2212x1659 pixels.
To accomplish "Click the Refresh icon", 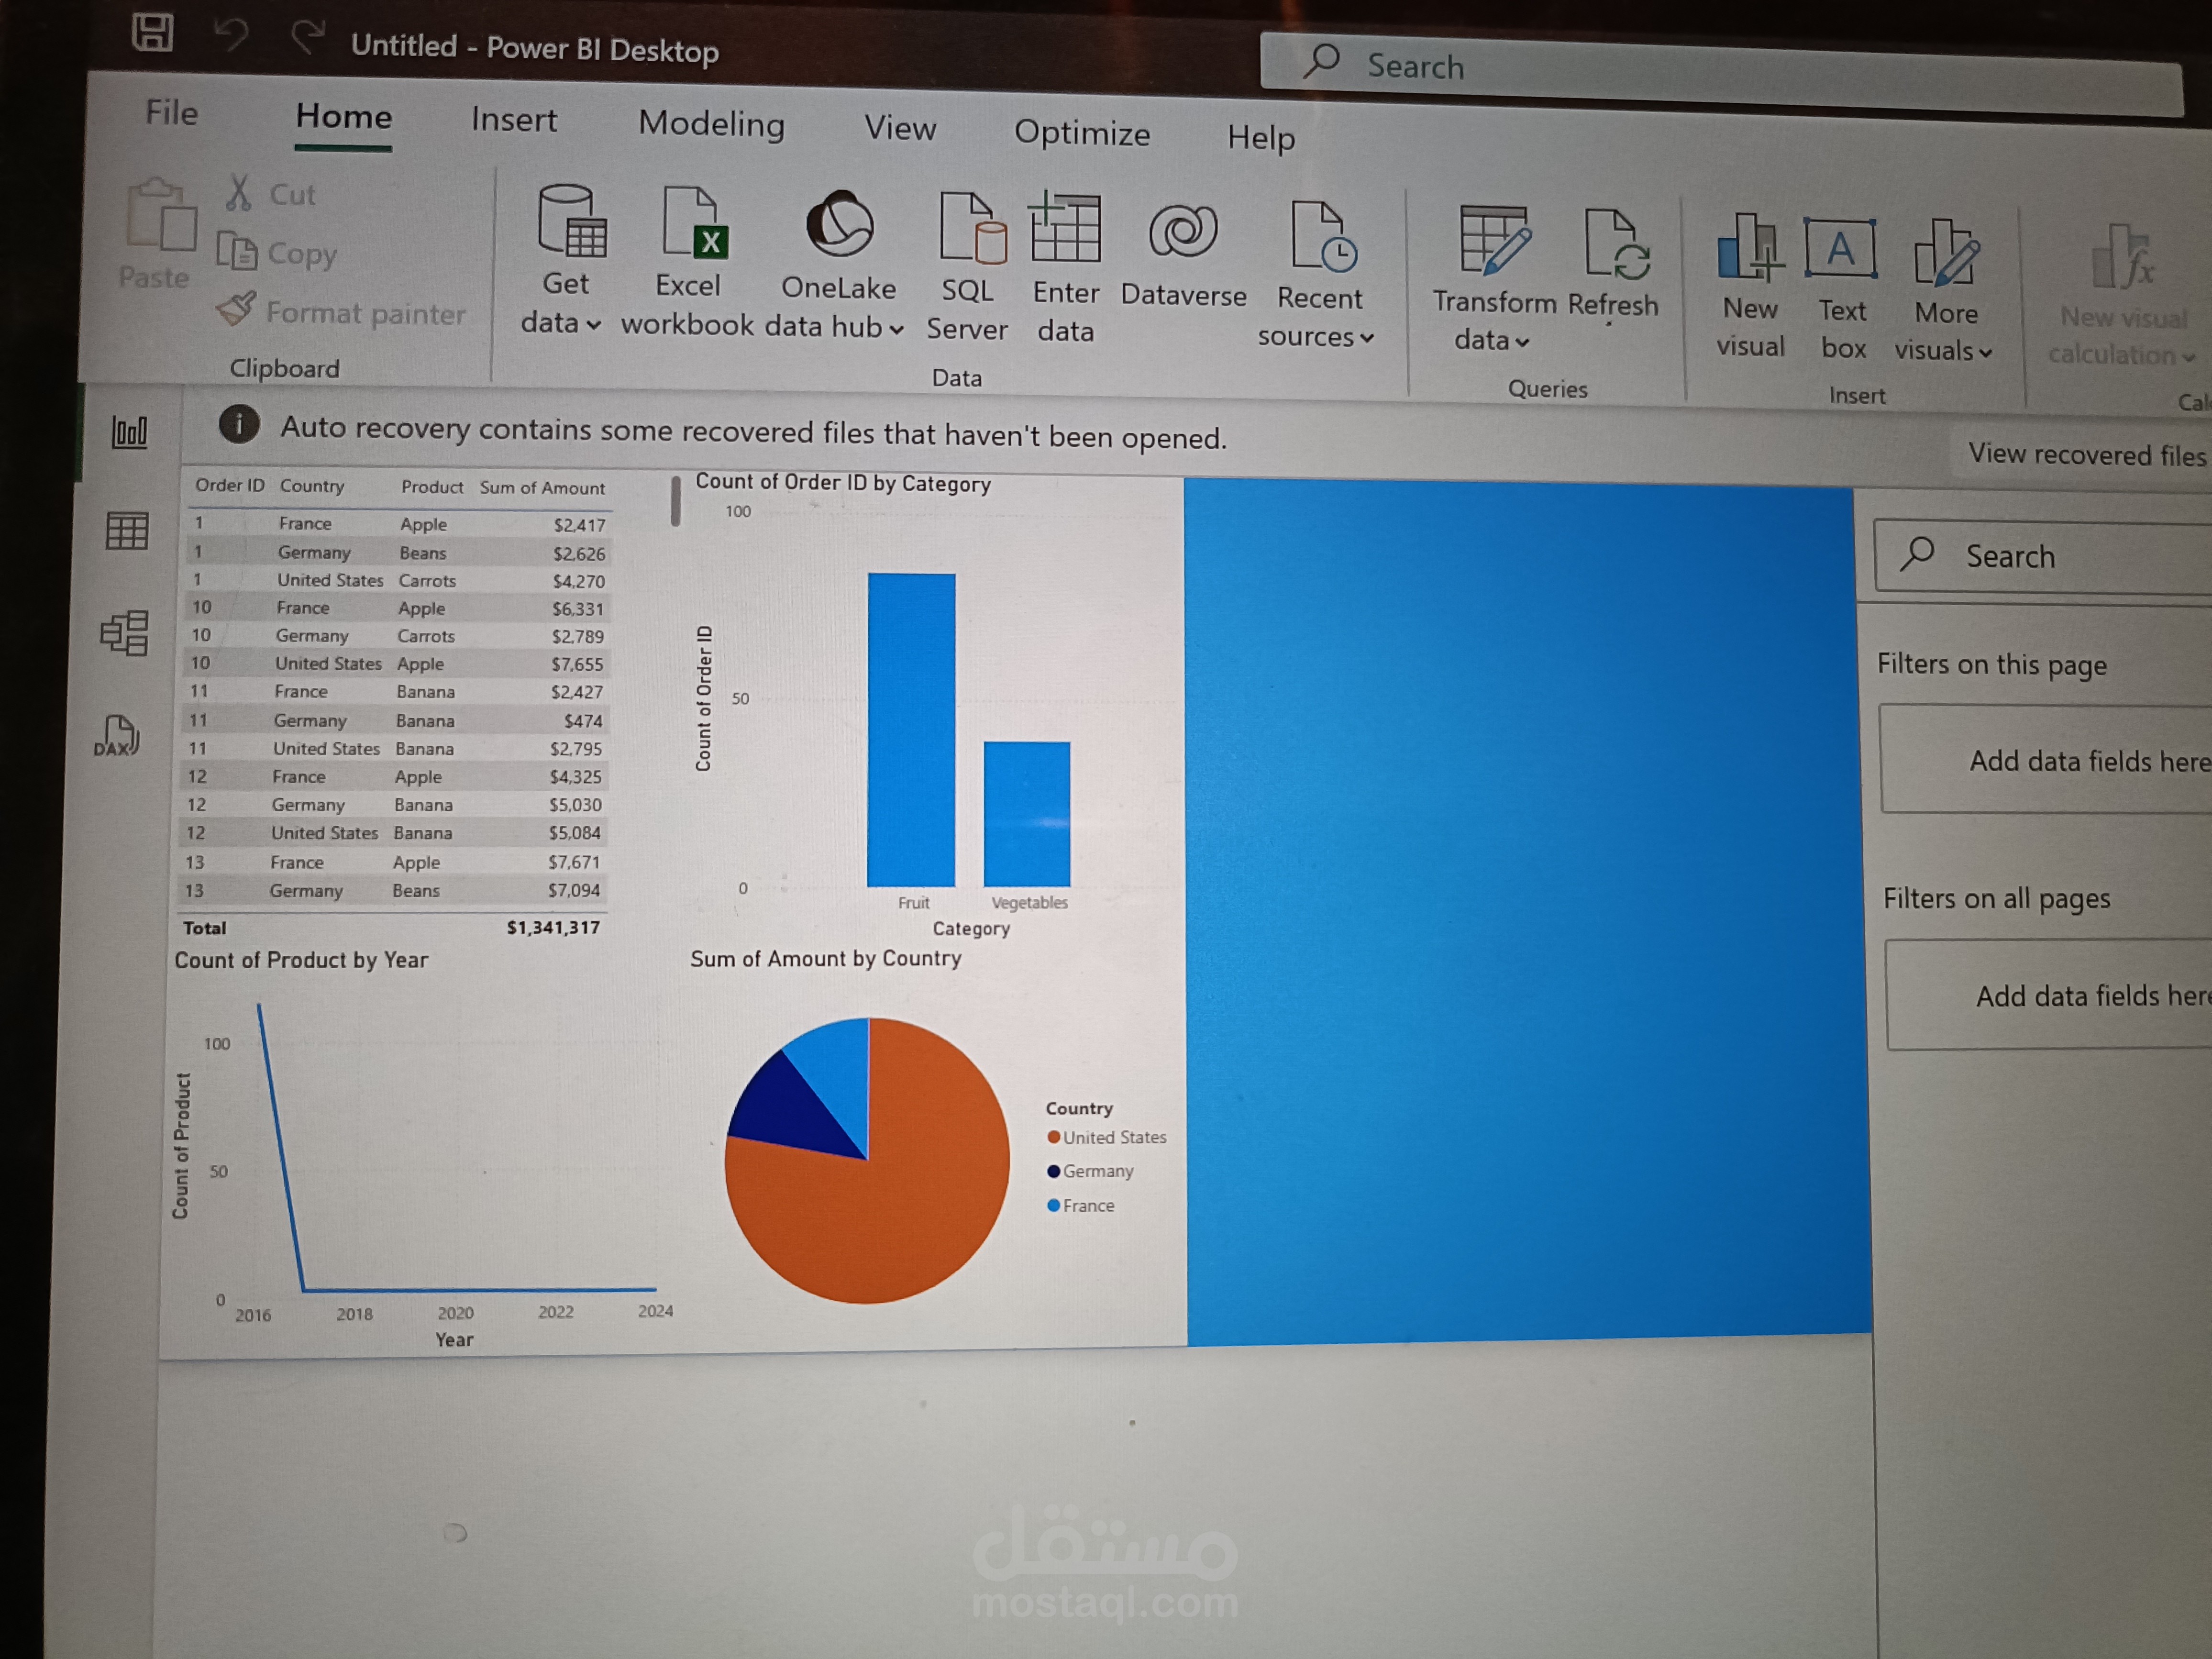I will [x=1616, y=244].
